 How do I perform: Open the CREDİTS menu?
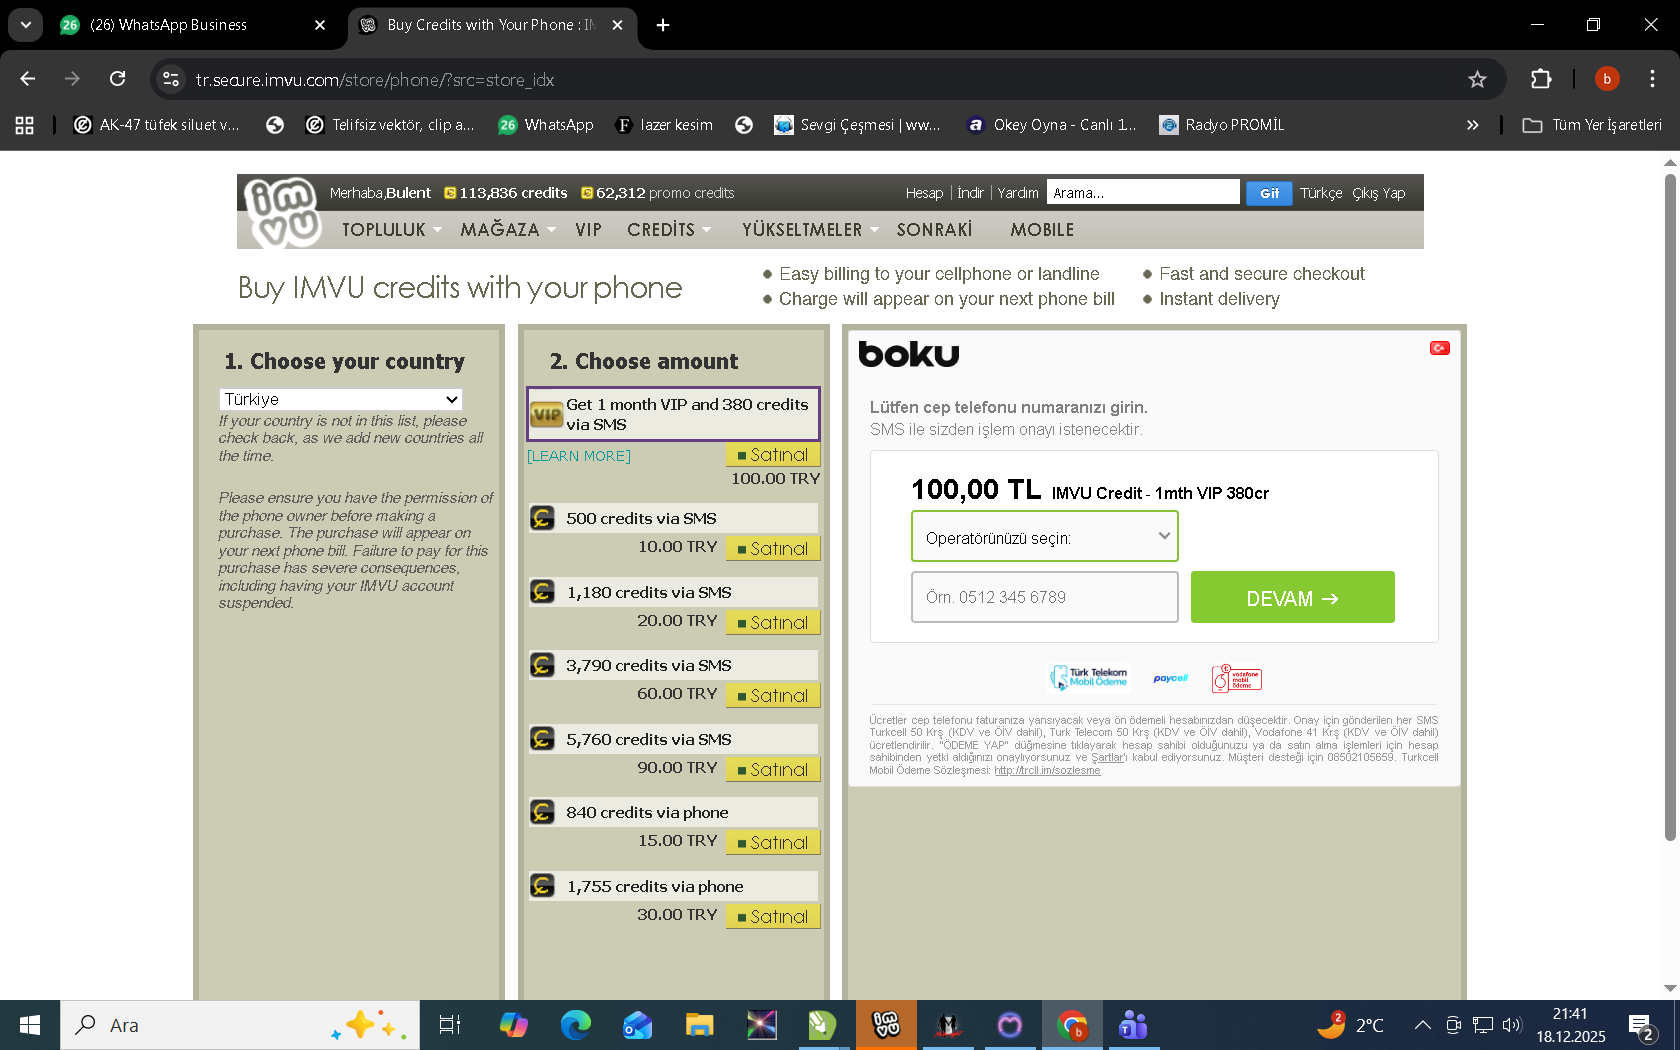point(669,230)
